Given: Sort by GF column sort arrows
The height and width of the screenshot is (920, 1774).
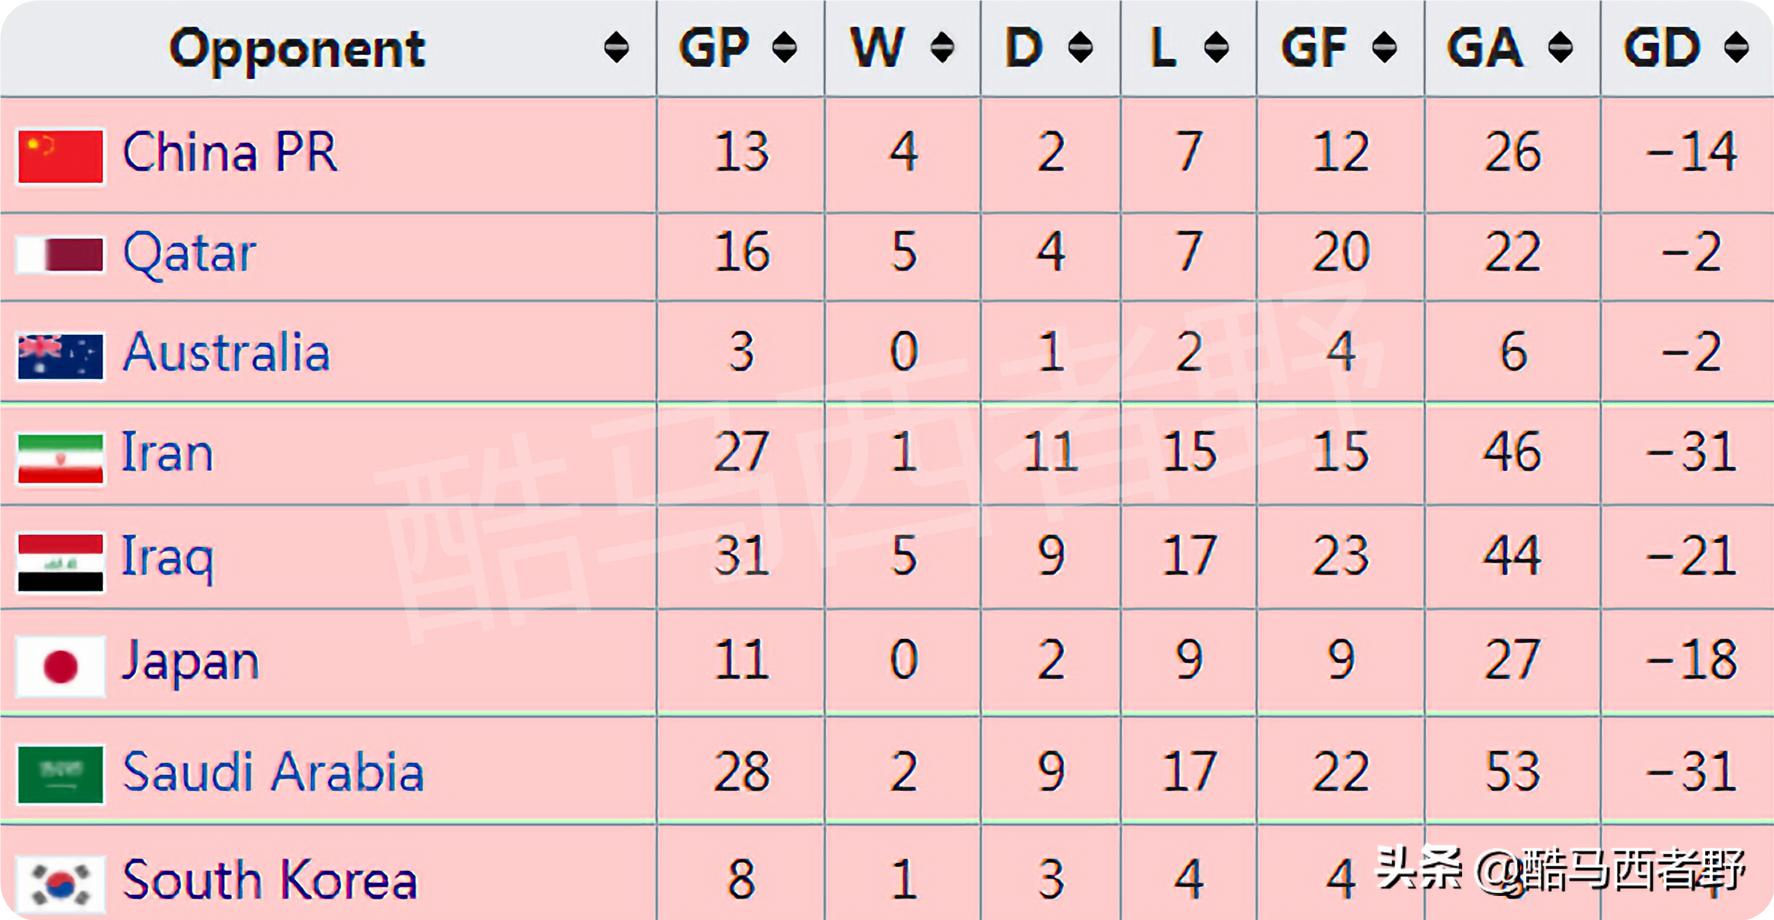Looking at the screenshot, I should pyautogui.click(x=1384, y=47).
